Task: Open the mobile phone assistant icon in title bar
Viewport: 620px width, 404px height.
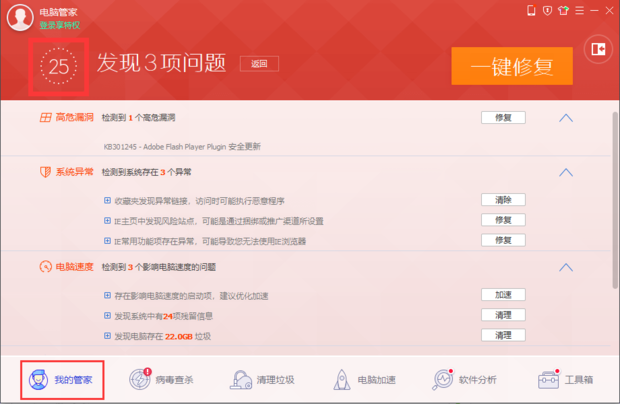Action: (x=531, y=11)
